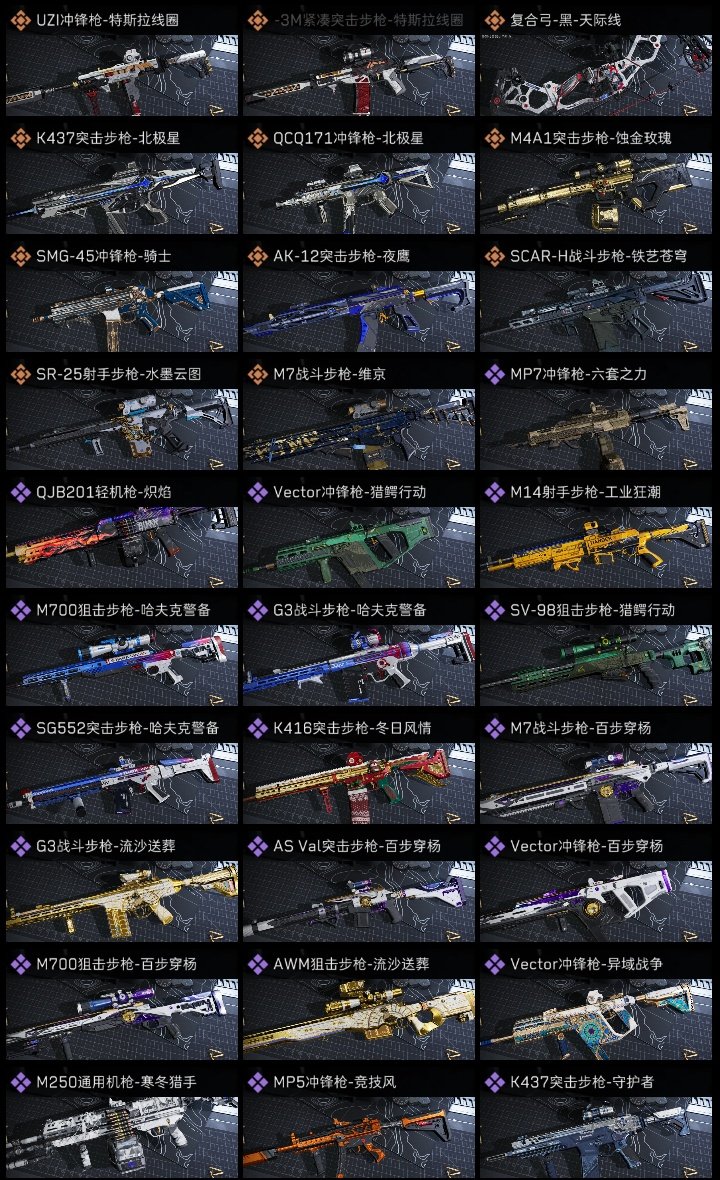Click purple rarity icon beside MP5冲锋枪-竞技风

coord(257,1082)
